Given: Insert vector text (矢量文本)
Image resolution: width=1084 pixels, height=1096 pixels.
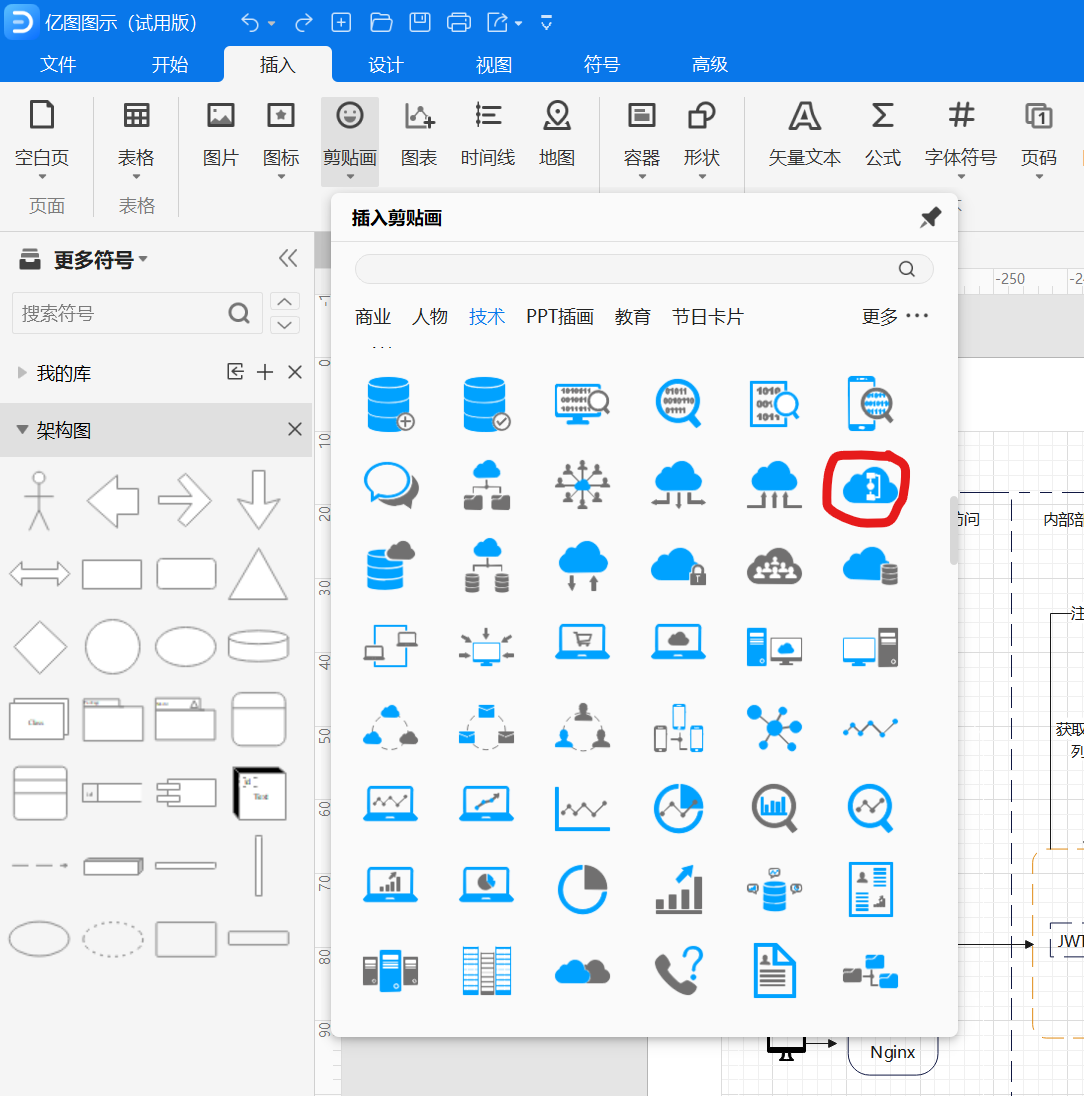Looking at the screenshot, I should tap(804, 134).
